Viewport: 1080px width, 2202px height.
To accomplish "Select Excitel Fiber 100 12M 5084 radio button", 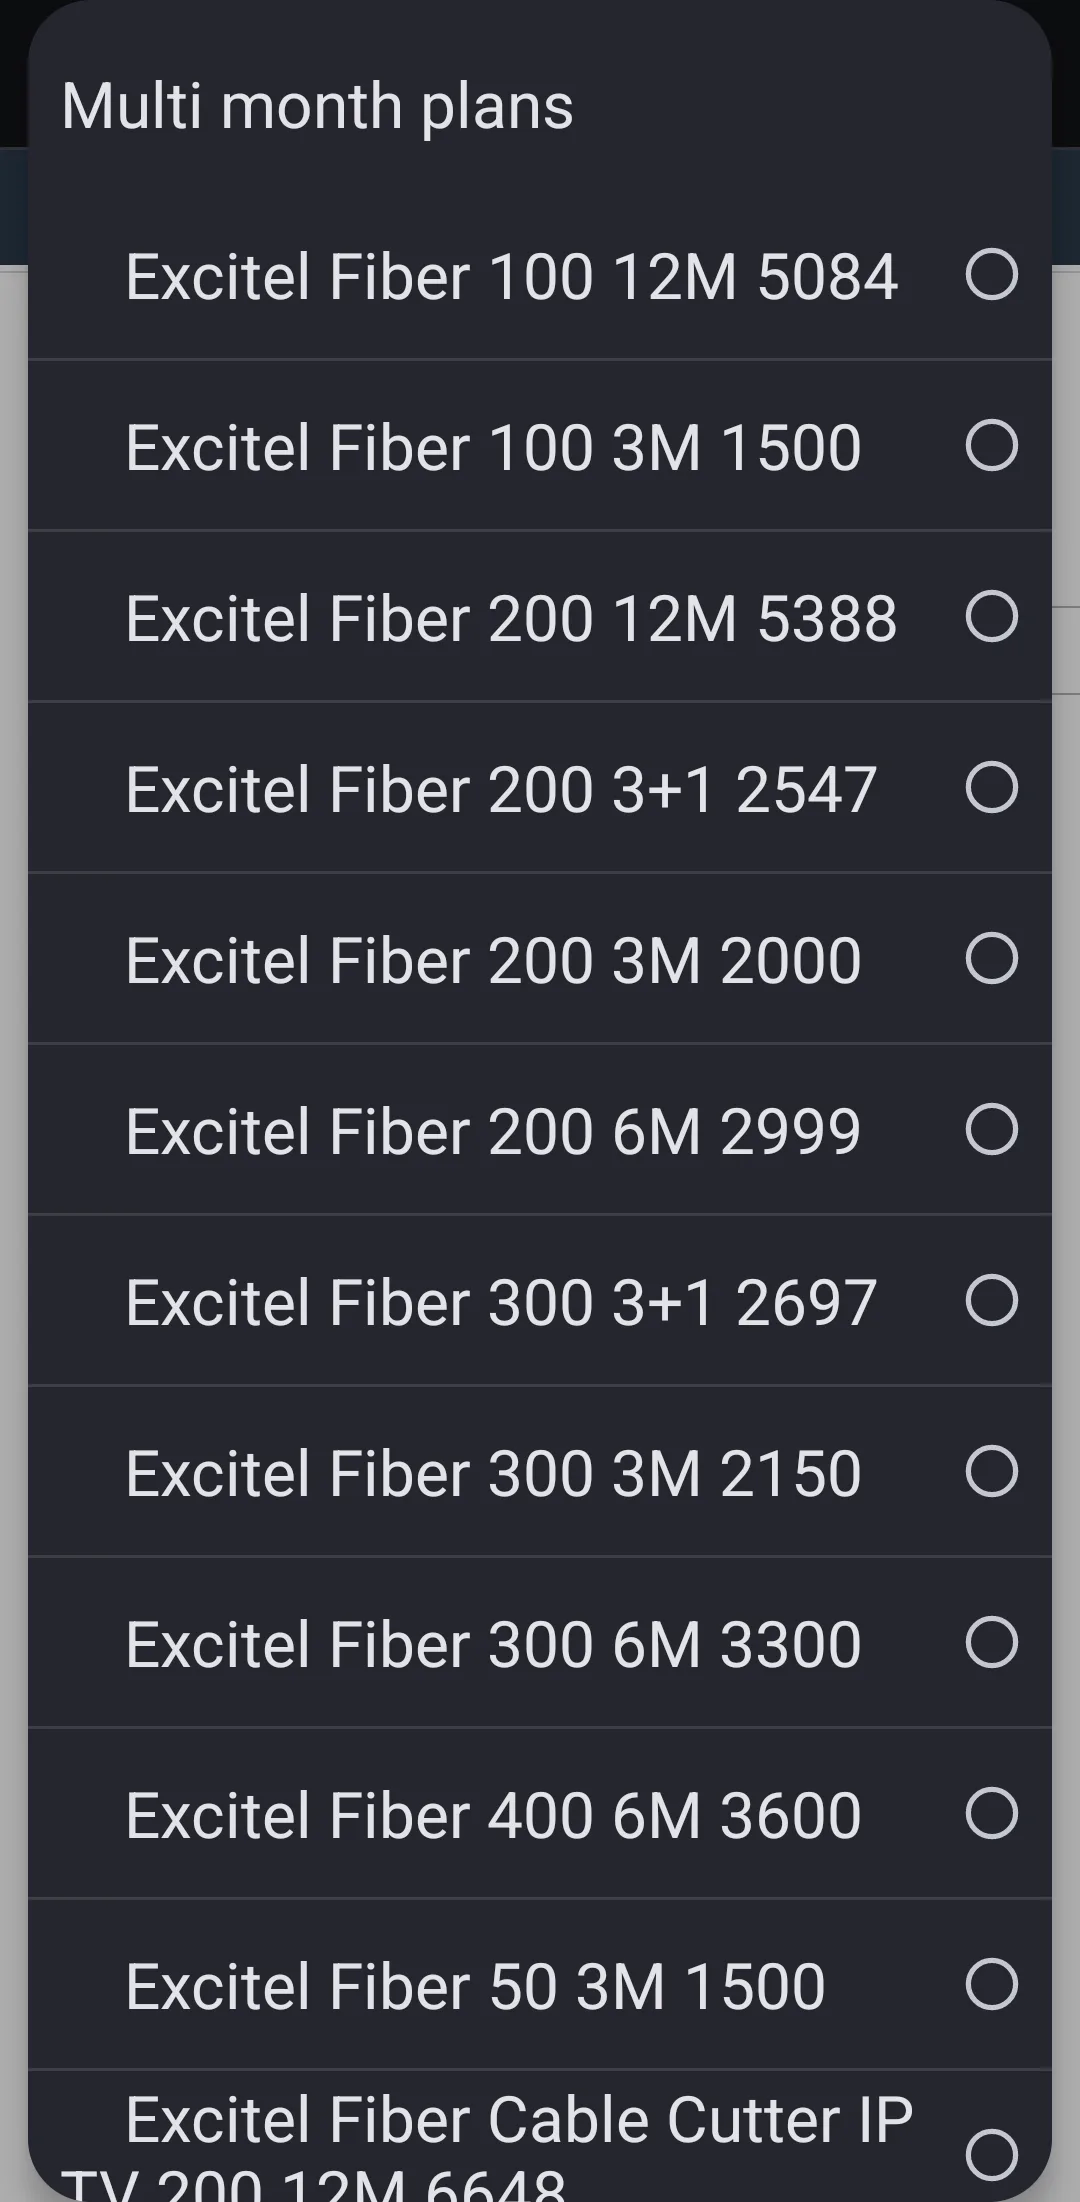I will [991, 275].
